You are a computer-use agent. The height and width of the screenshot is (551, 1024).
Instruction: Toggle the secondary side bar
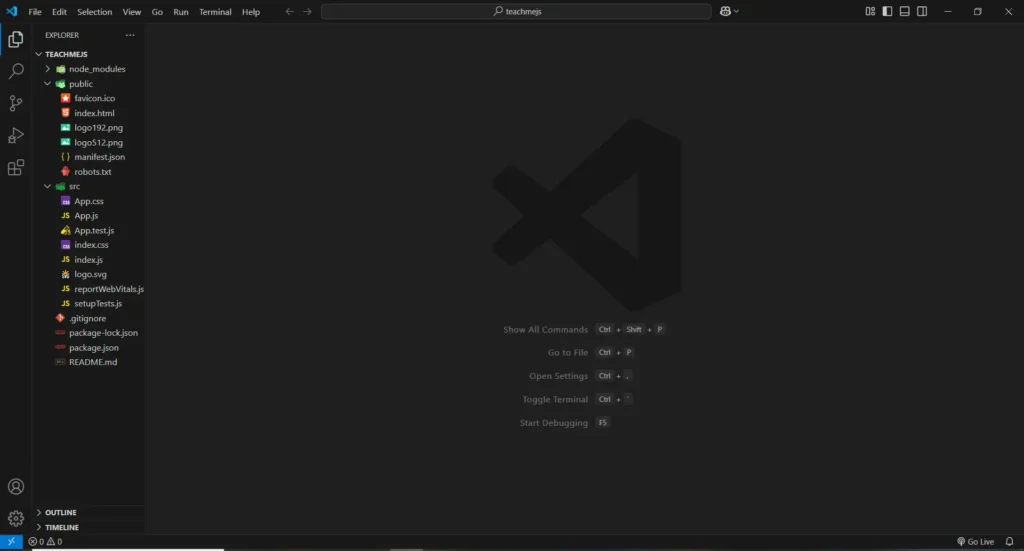[922, 11]
